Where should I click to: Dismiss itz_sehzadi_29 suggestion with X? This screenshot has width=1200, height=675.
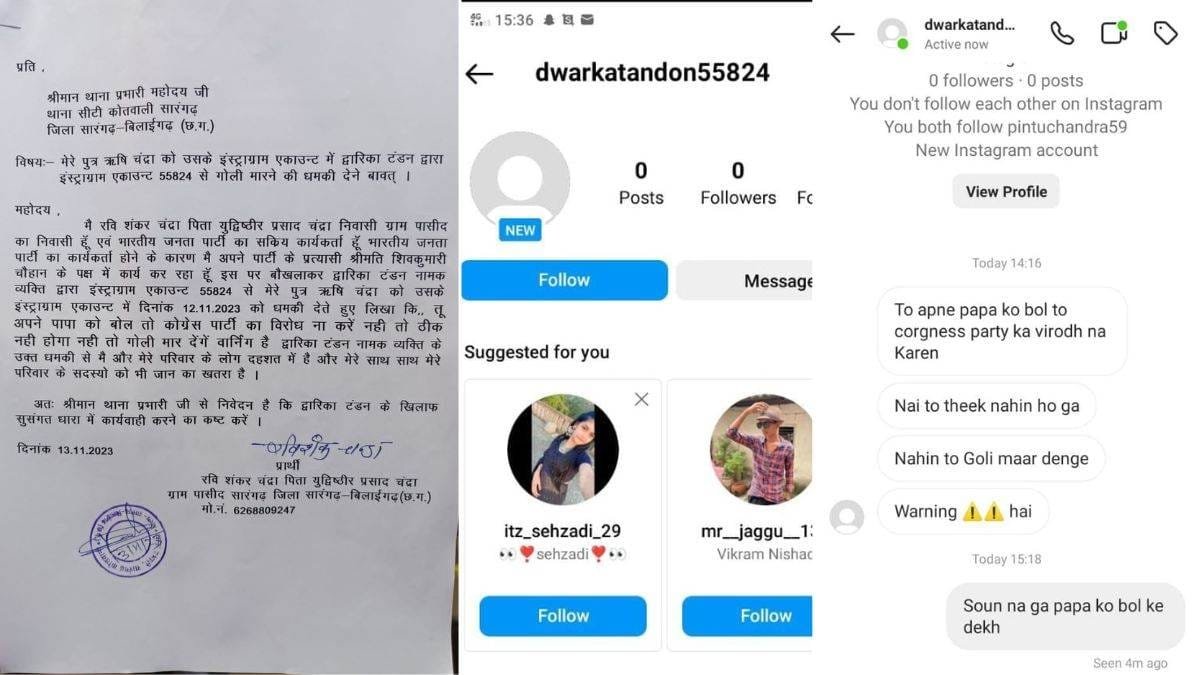point(642,399)
